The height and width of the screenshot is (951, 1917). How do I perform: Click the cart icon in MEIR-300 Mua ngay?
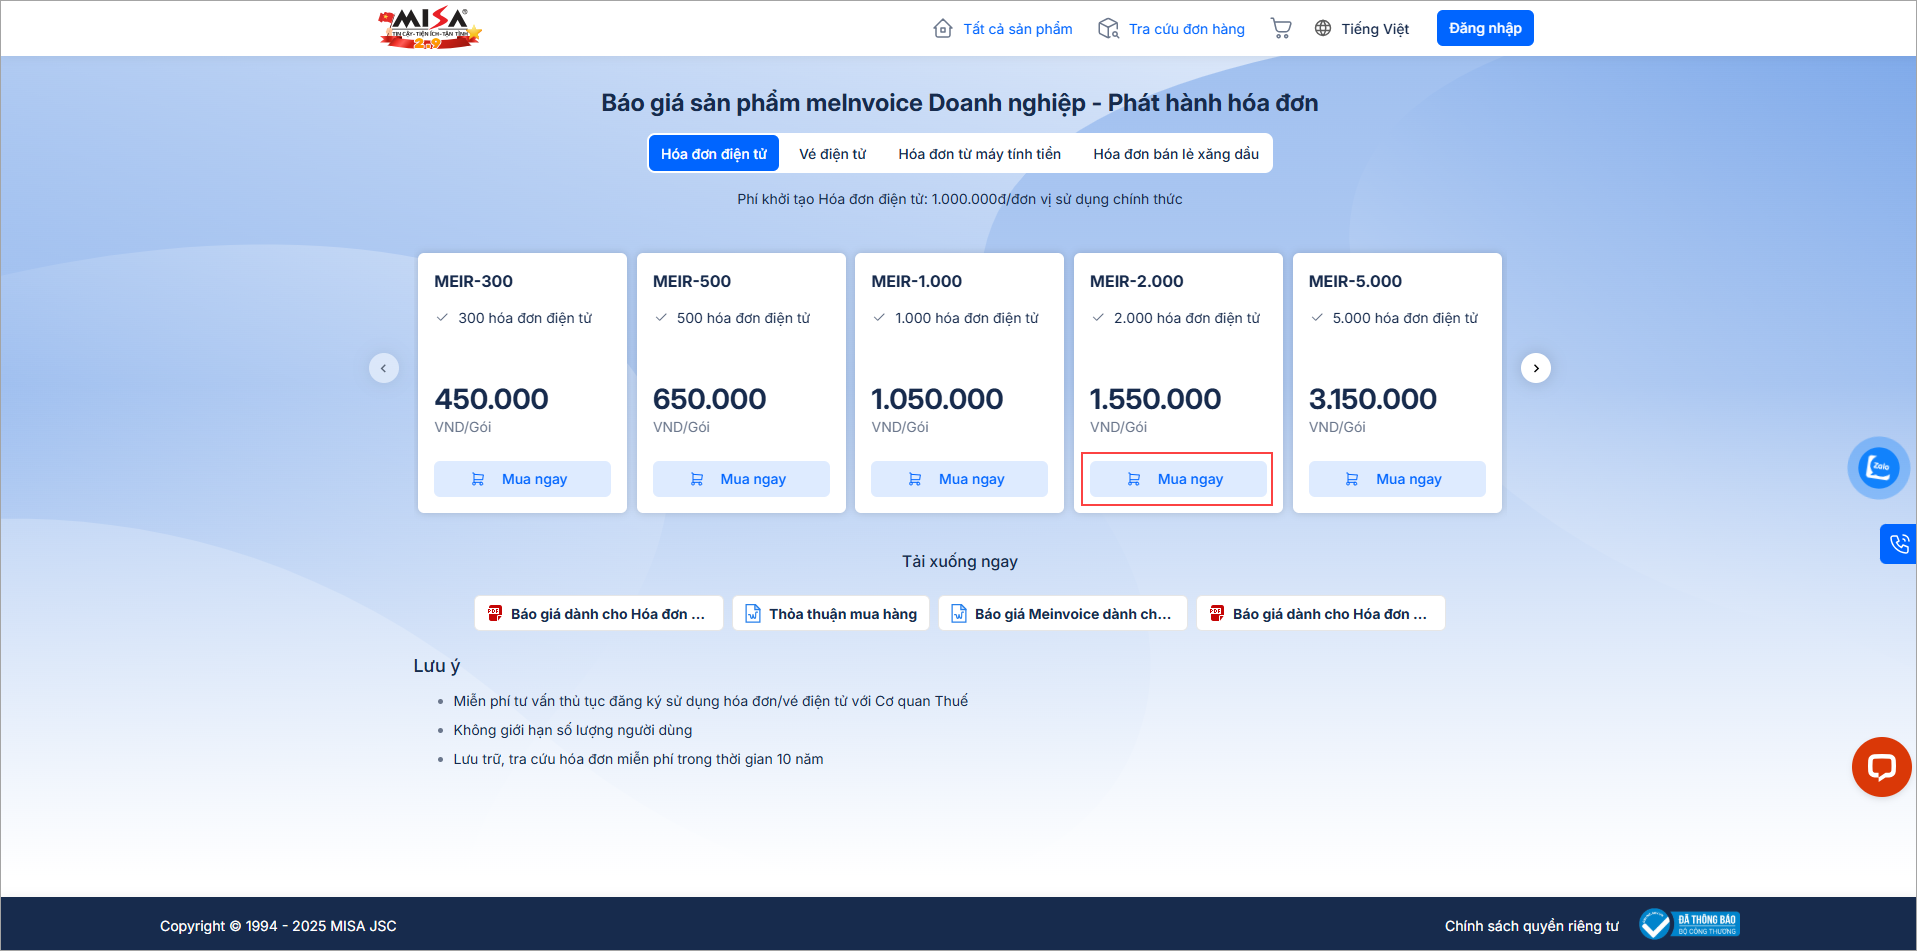(478, 479)
